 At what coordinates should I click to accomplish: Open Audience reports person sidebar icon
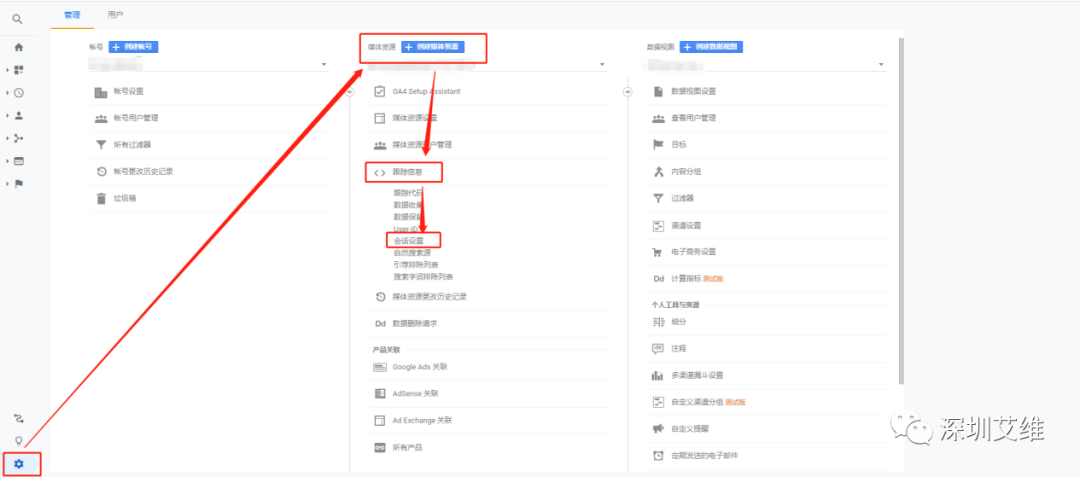[19, 116]
